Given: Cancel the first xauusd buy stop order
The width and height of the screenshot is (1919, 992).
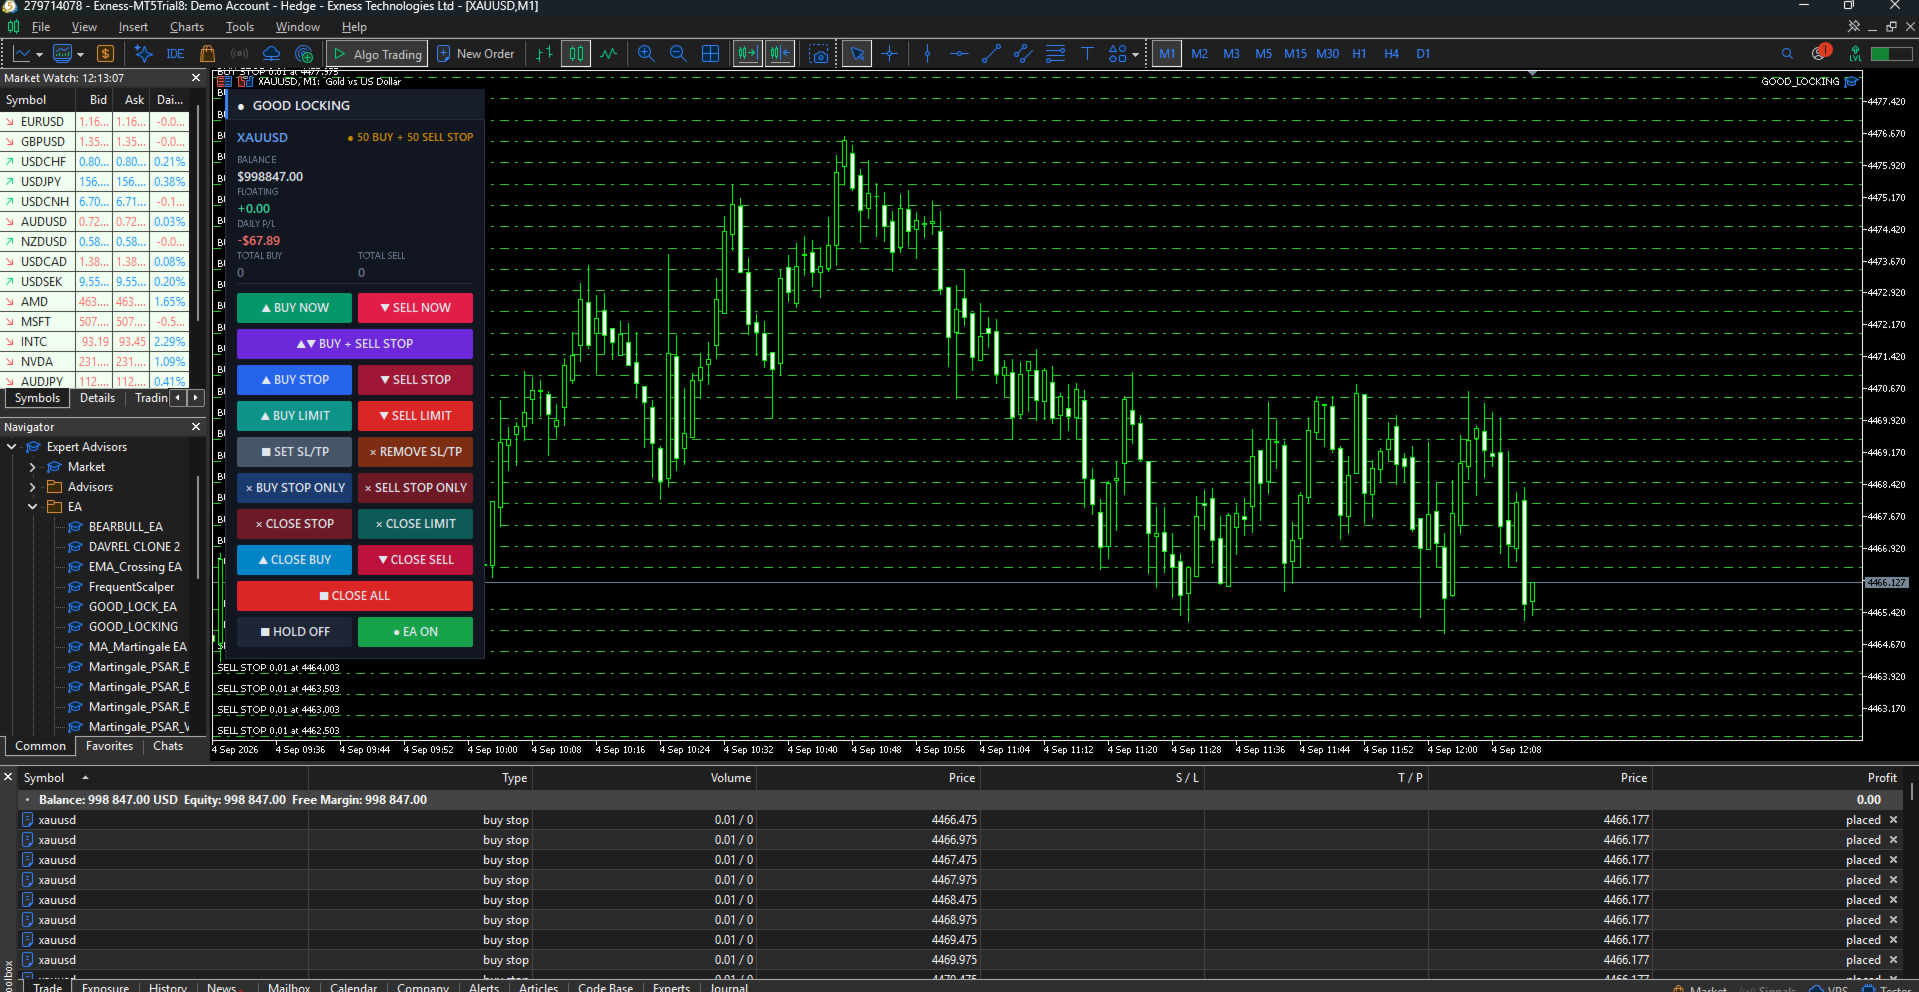Looking at the screenshot, I should (1893, 820).
